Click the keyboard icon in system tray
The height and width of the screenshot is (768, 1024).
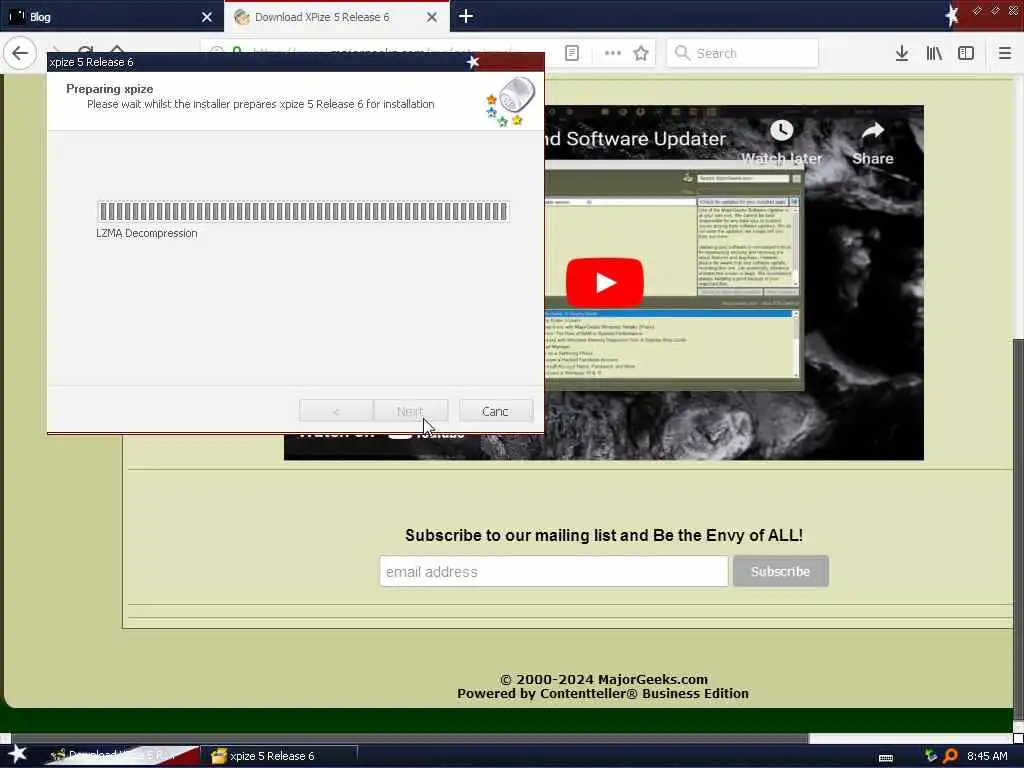[x=886, y=757]
